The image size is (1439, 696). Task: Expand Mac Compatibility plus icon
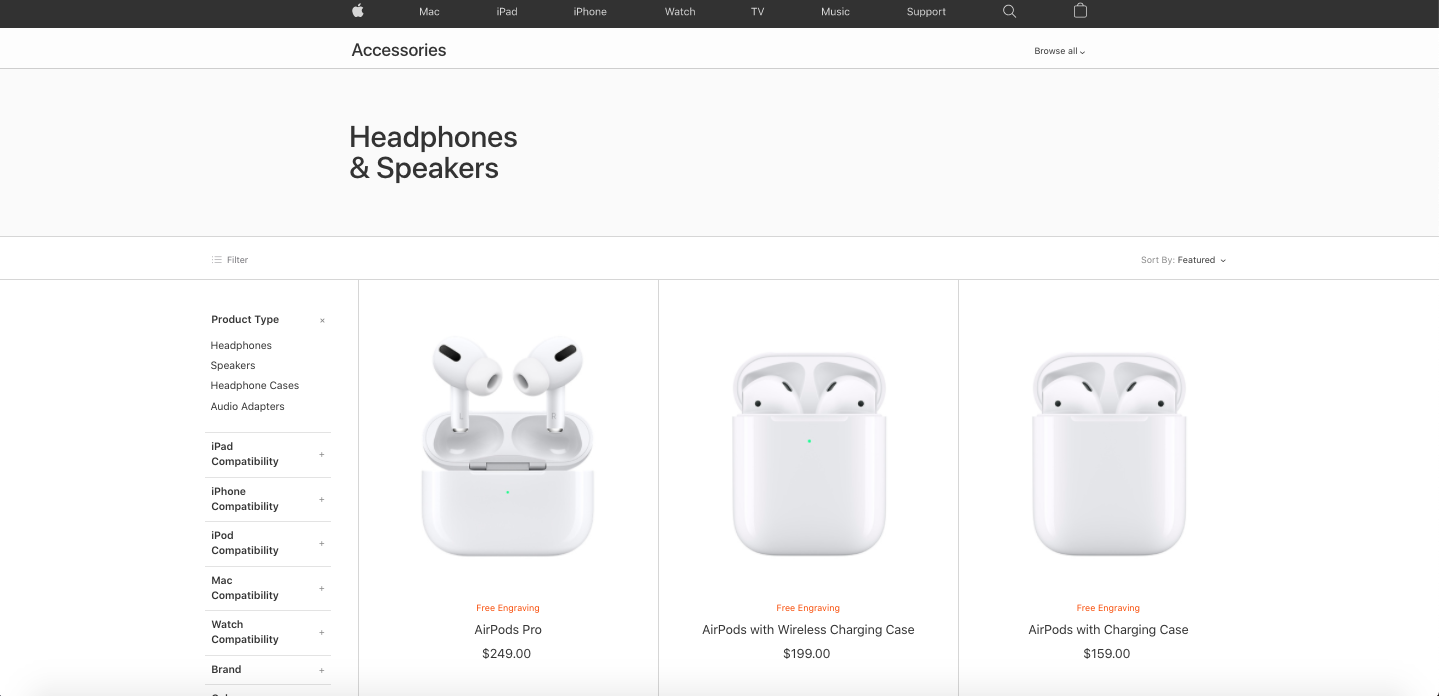322,588
